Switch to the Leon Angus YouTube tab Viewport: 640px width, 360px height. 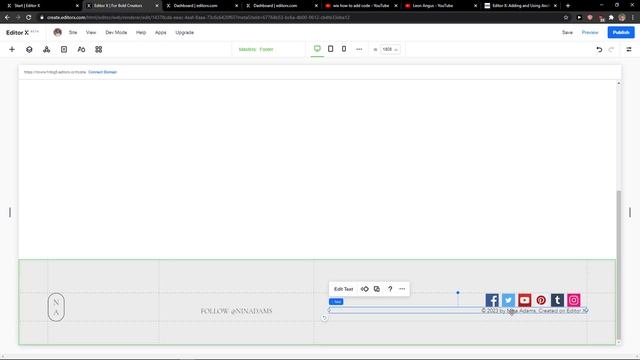(x=440, y=6)
